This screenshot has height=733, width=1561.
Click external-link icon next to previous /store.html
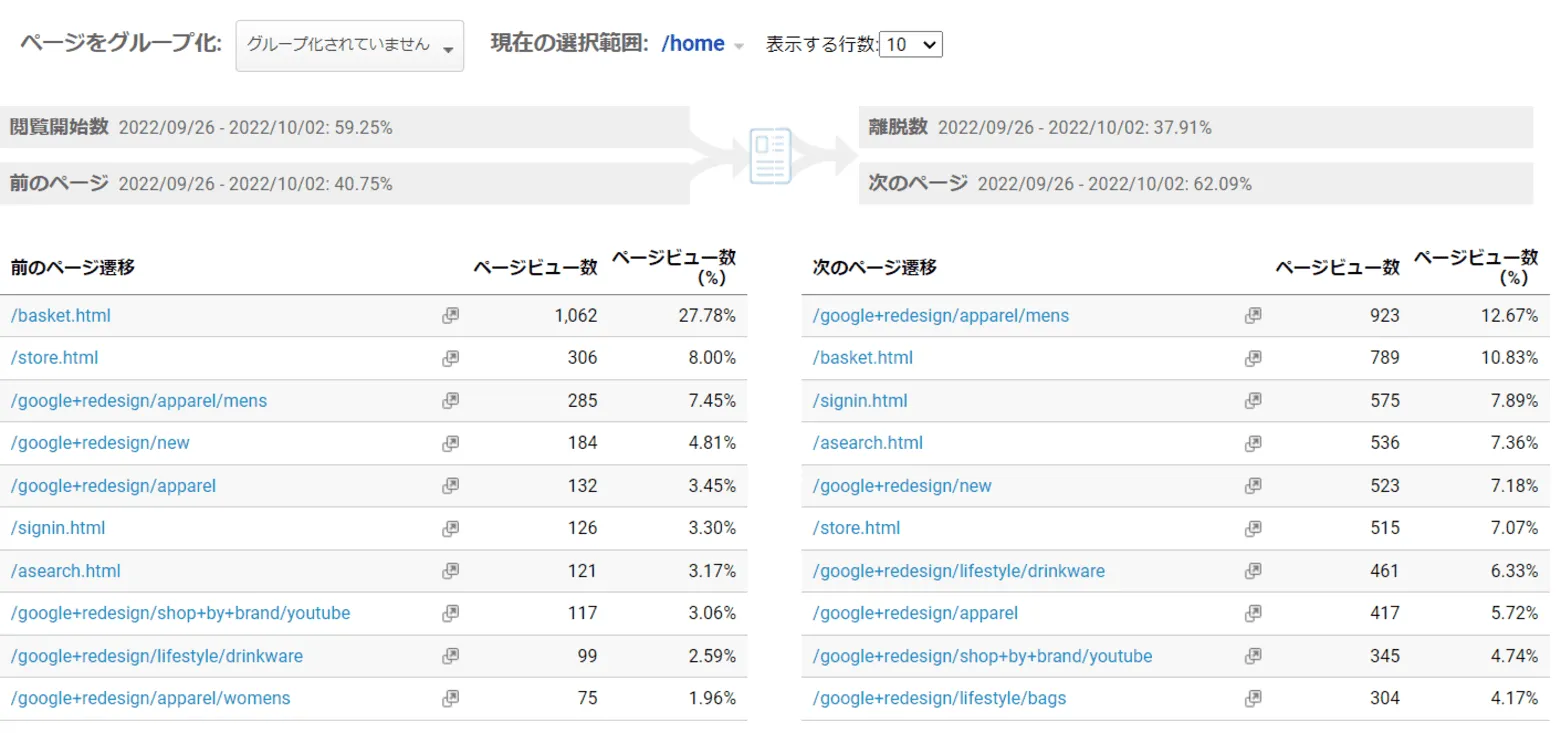(x=451, y=358)
